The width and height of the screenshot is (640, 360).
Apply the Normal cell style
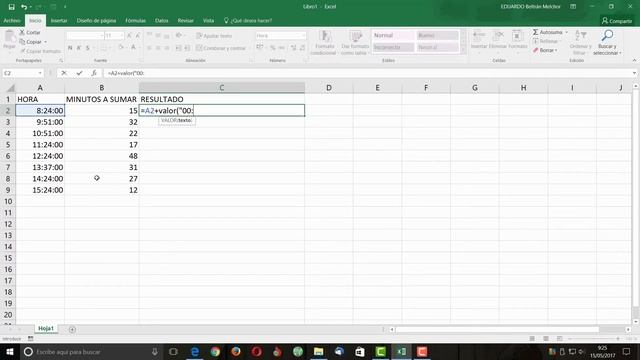tap(393, 36)
